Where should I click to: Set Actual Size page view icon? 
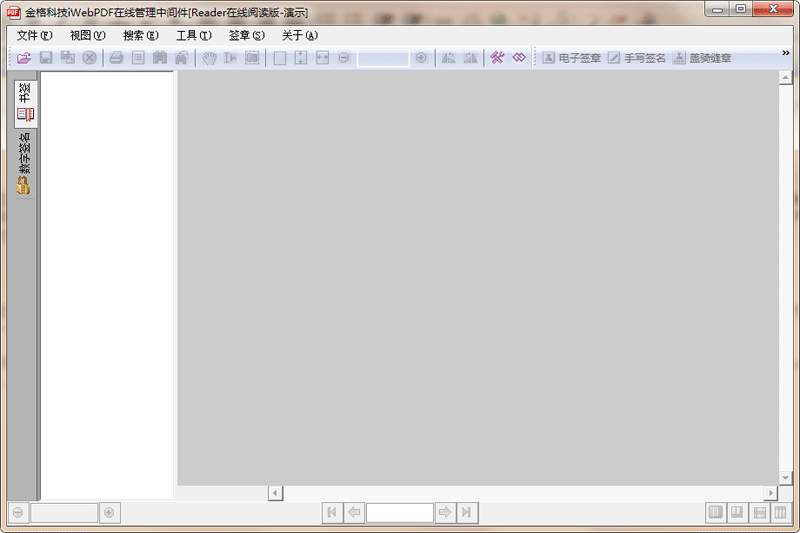280,58
